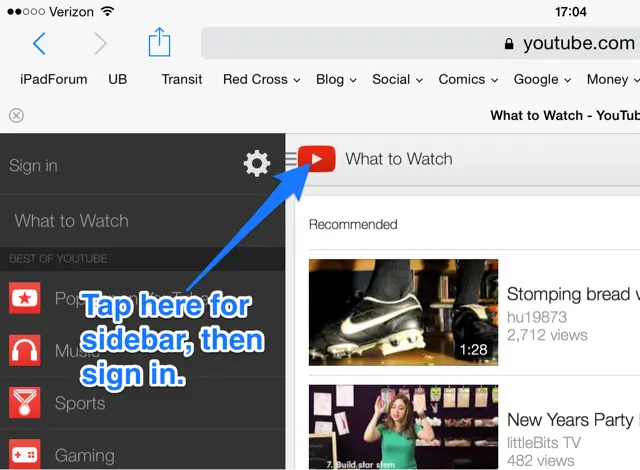
Task: Open YouTube settings gear icon
Action: (x=257, y=164)
